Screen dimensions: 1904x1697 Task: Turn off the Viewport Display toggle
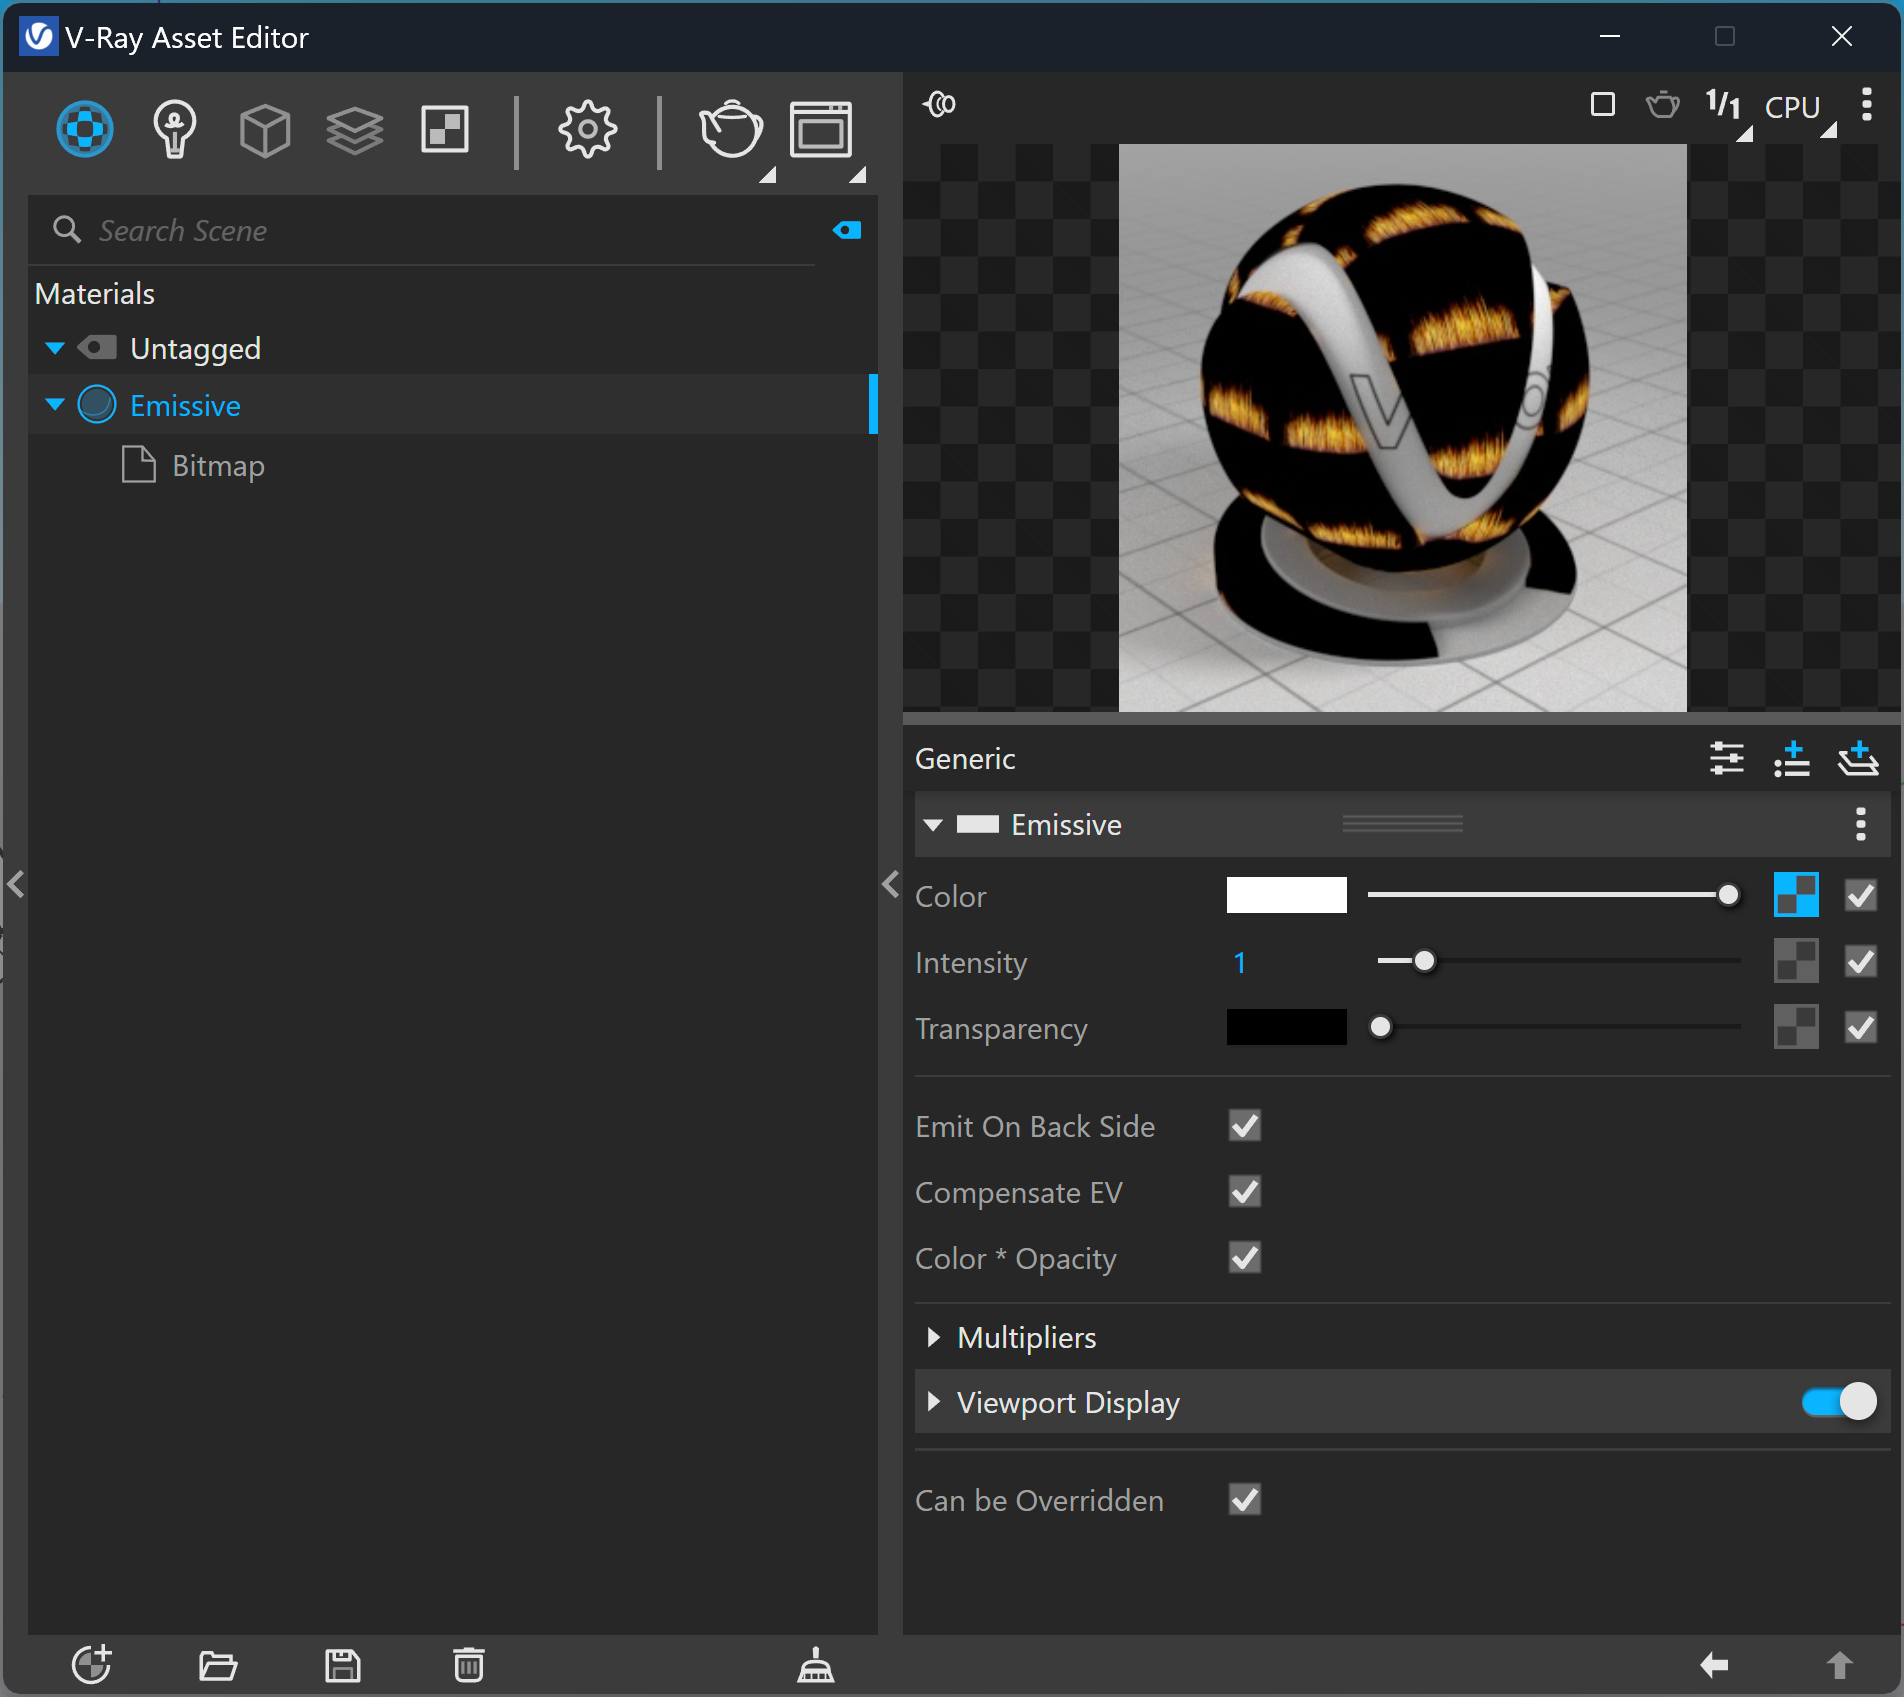1840,1402
